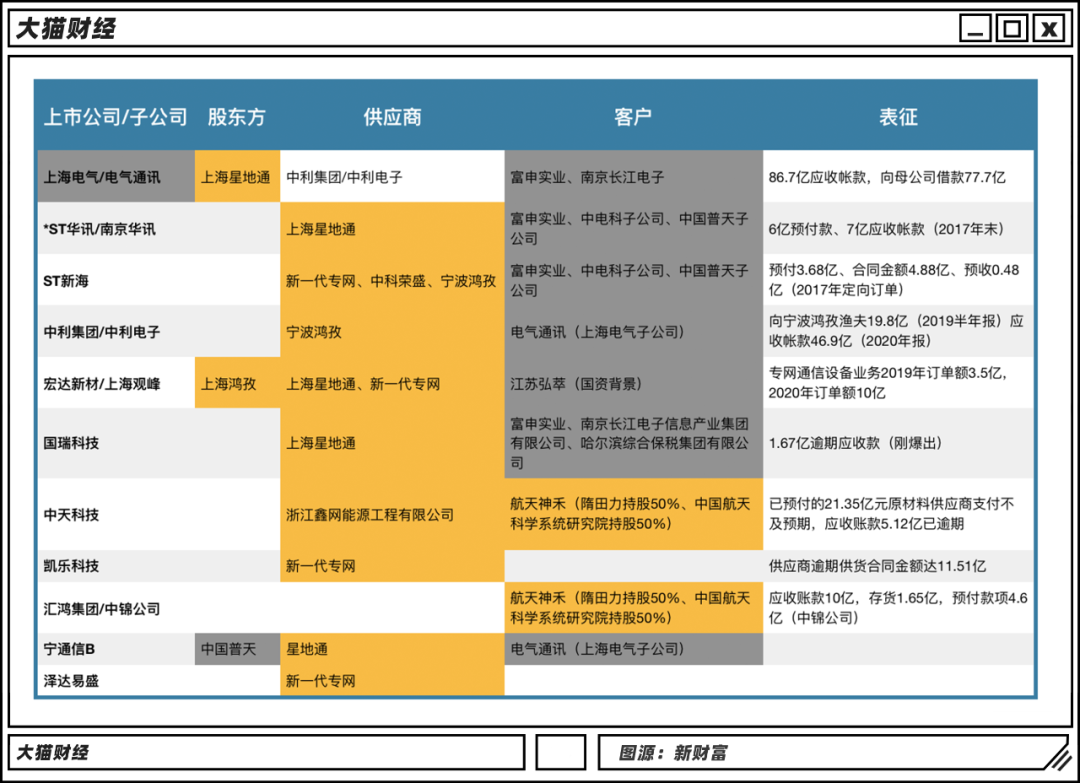This screenshot has width=1080, height=783.
Task: Click the 预付3.68亿 description cell
Action: [x=898, y=280]
